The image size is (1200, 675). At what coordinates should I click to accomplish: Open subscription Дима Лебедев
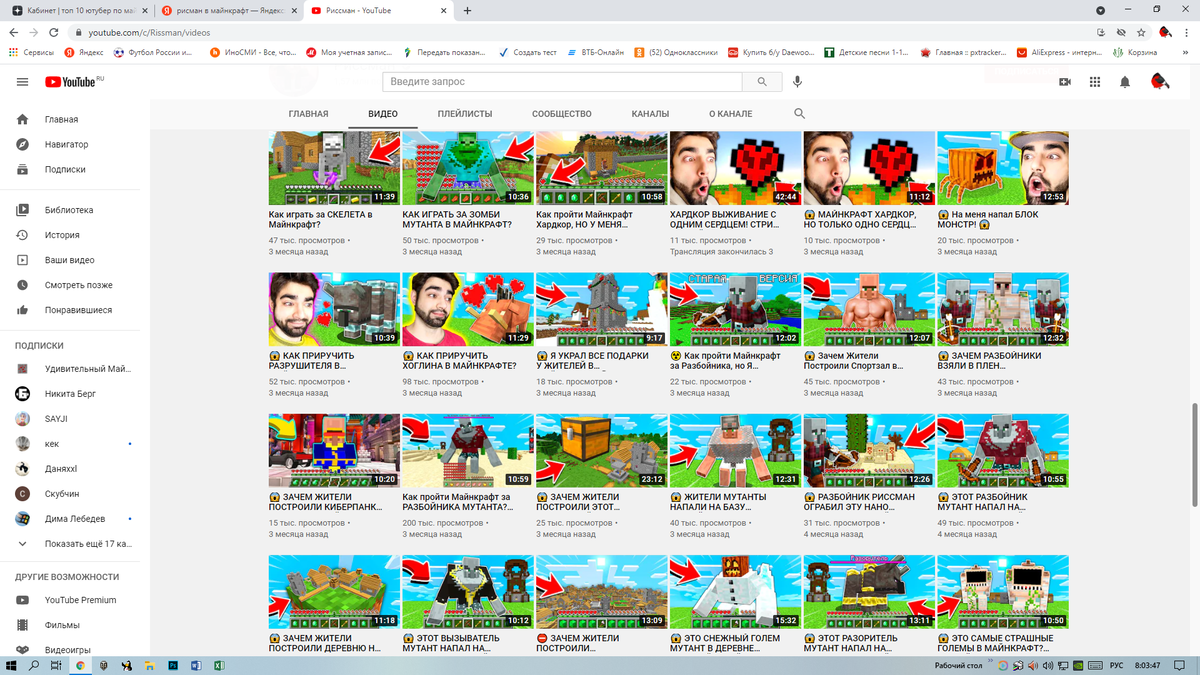coord(75,519)
